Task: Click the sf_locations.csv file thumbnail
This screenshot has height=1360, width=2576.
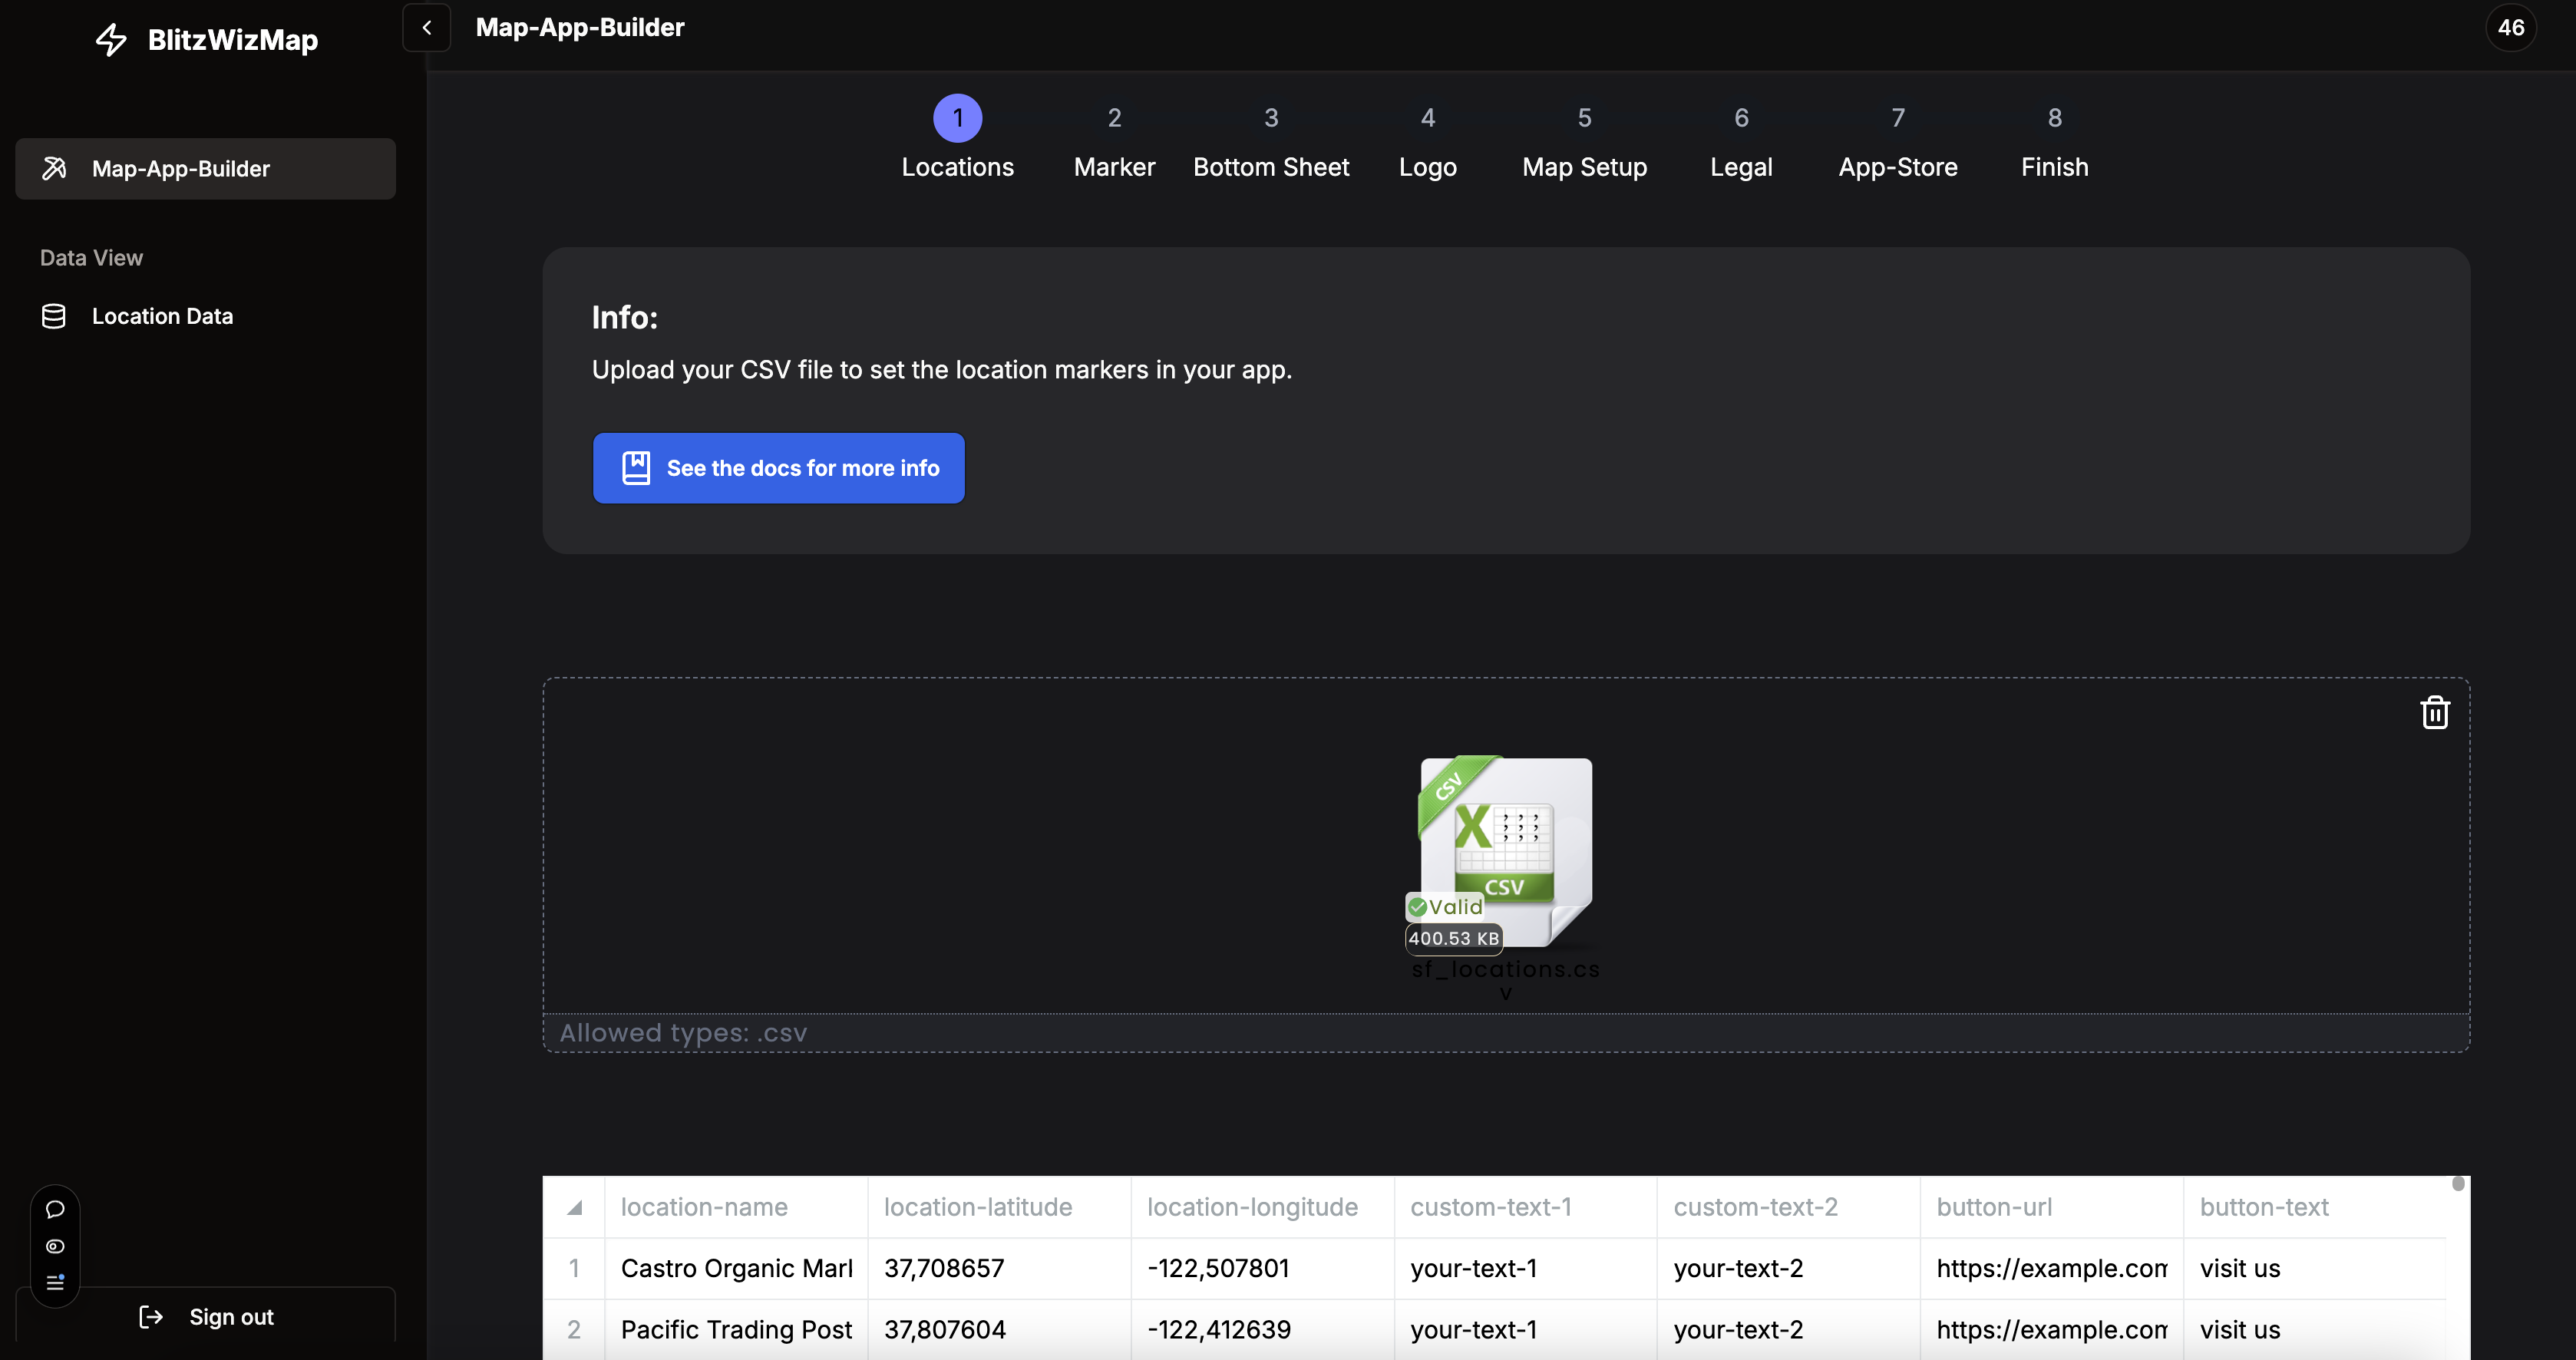Action: pos(1505,850)
